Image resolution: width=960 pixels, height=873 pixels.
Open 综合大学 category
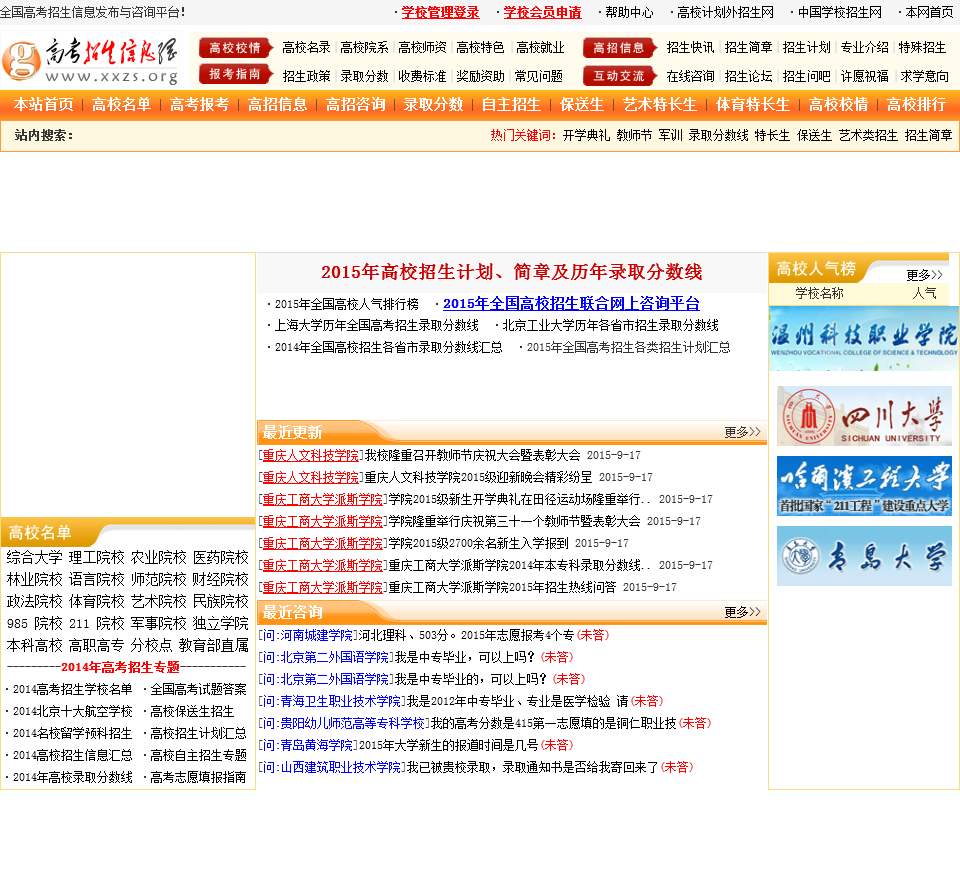[x=34, y=558]
